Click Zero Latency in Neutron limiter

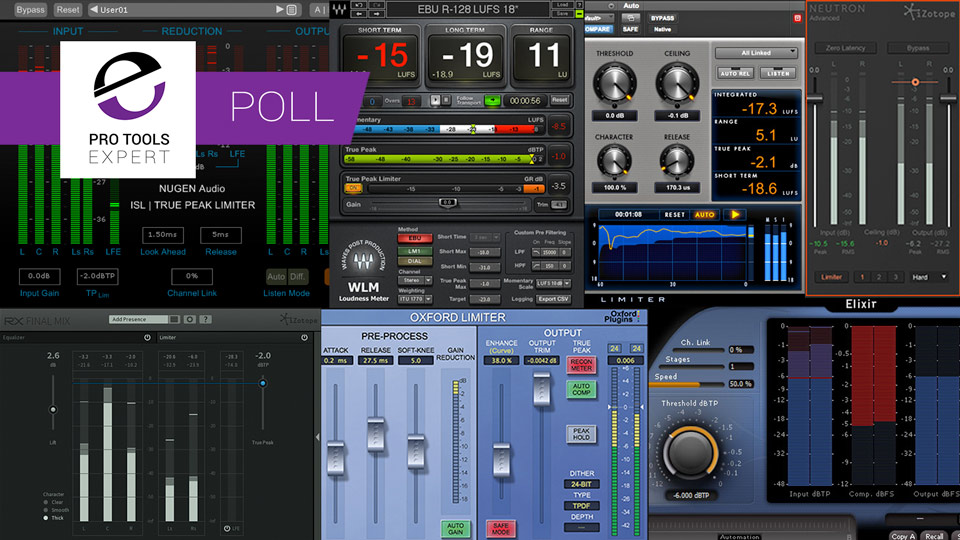[845, 48]
